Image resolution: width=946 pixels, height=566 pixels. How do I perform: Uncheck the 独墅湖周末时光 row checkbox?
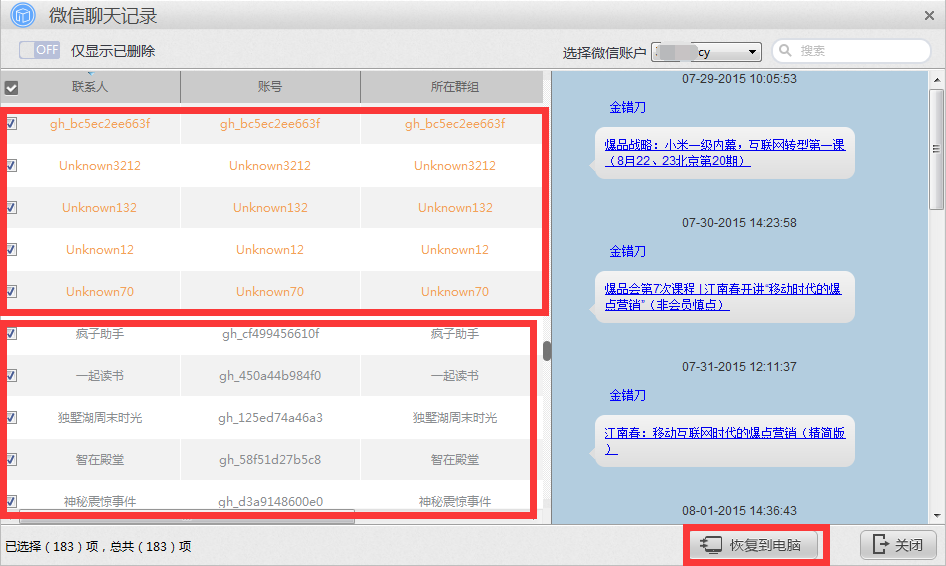point(11,418)
